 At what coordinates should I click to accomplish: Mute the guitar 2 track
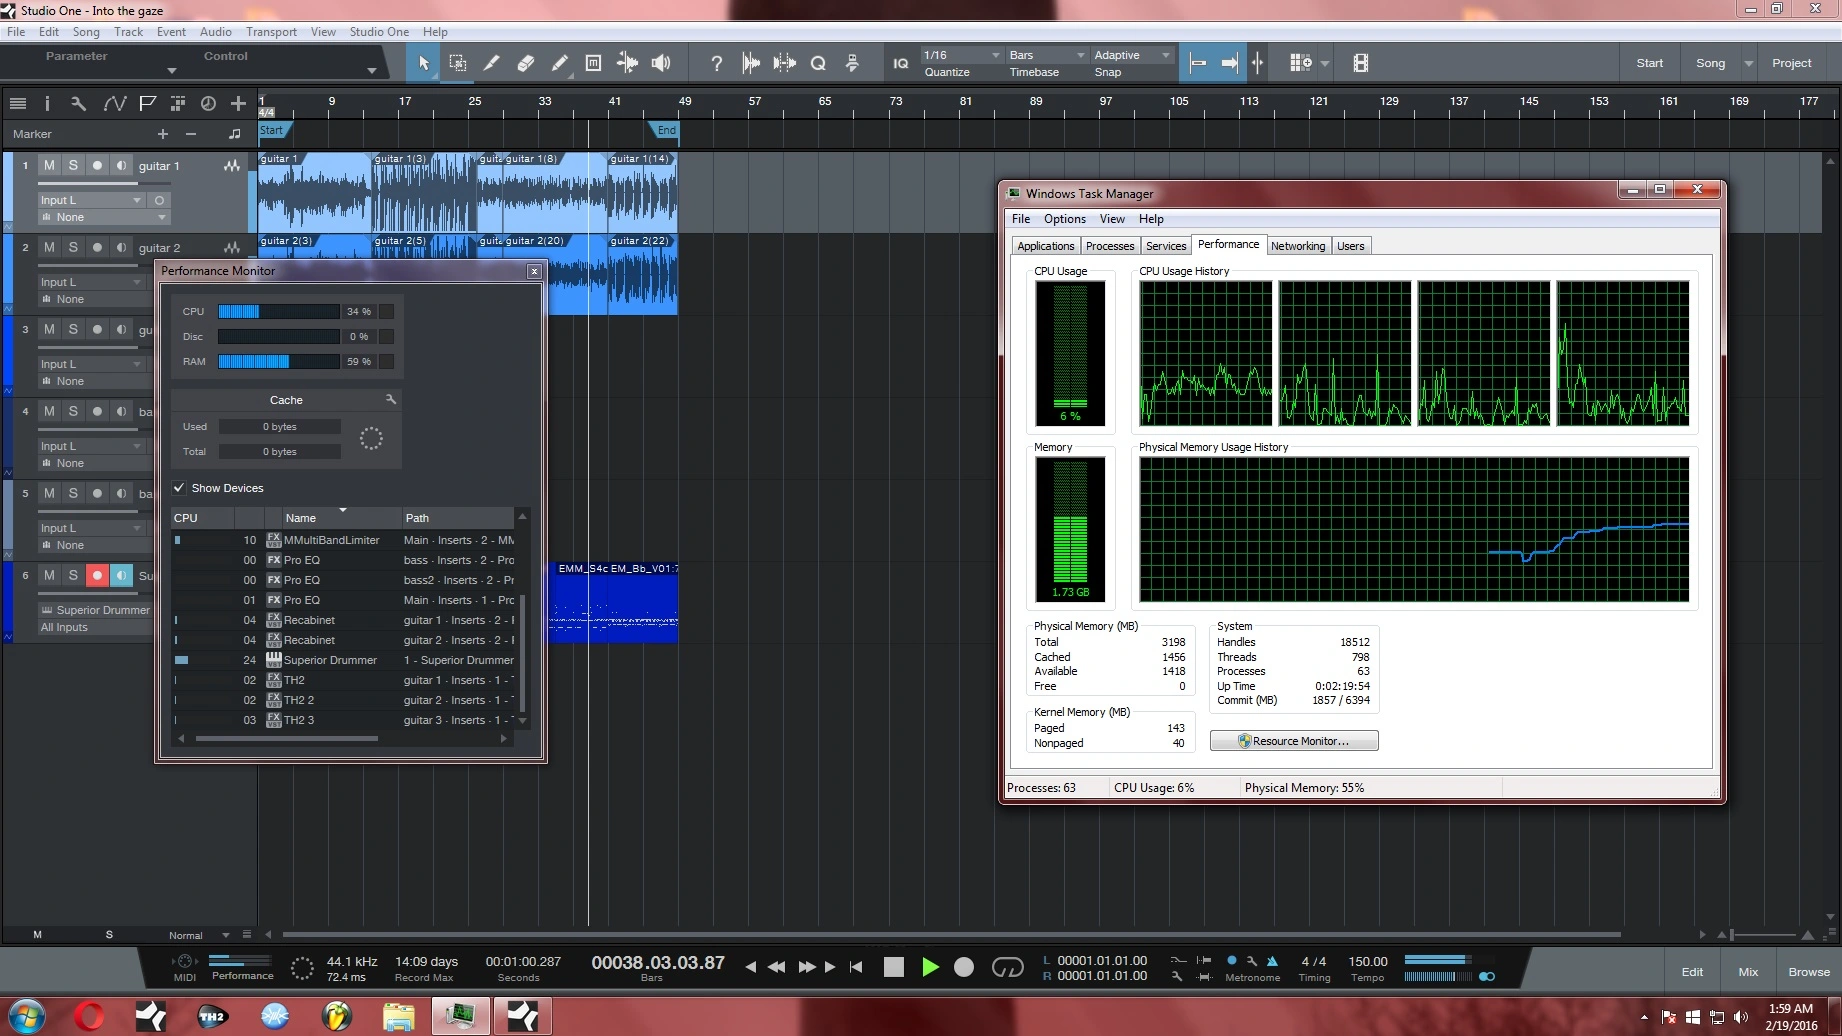[49, 247]
